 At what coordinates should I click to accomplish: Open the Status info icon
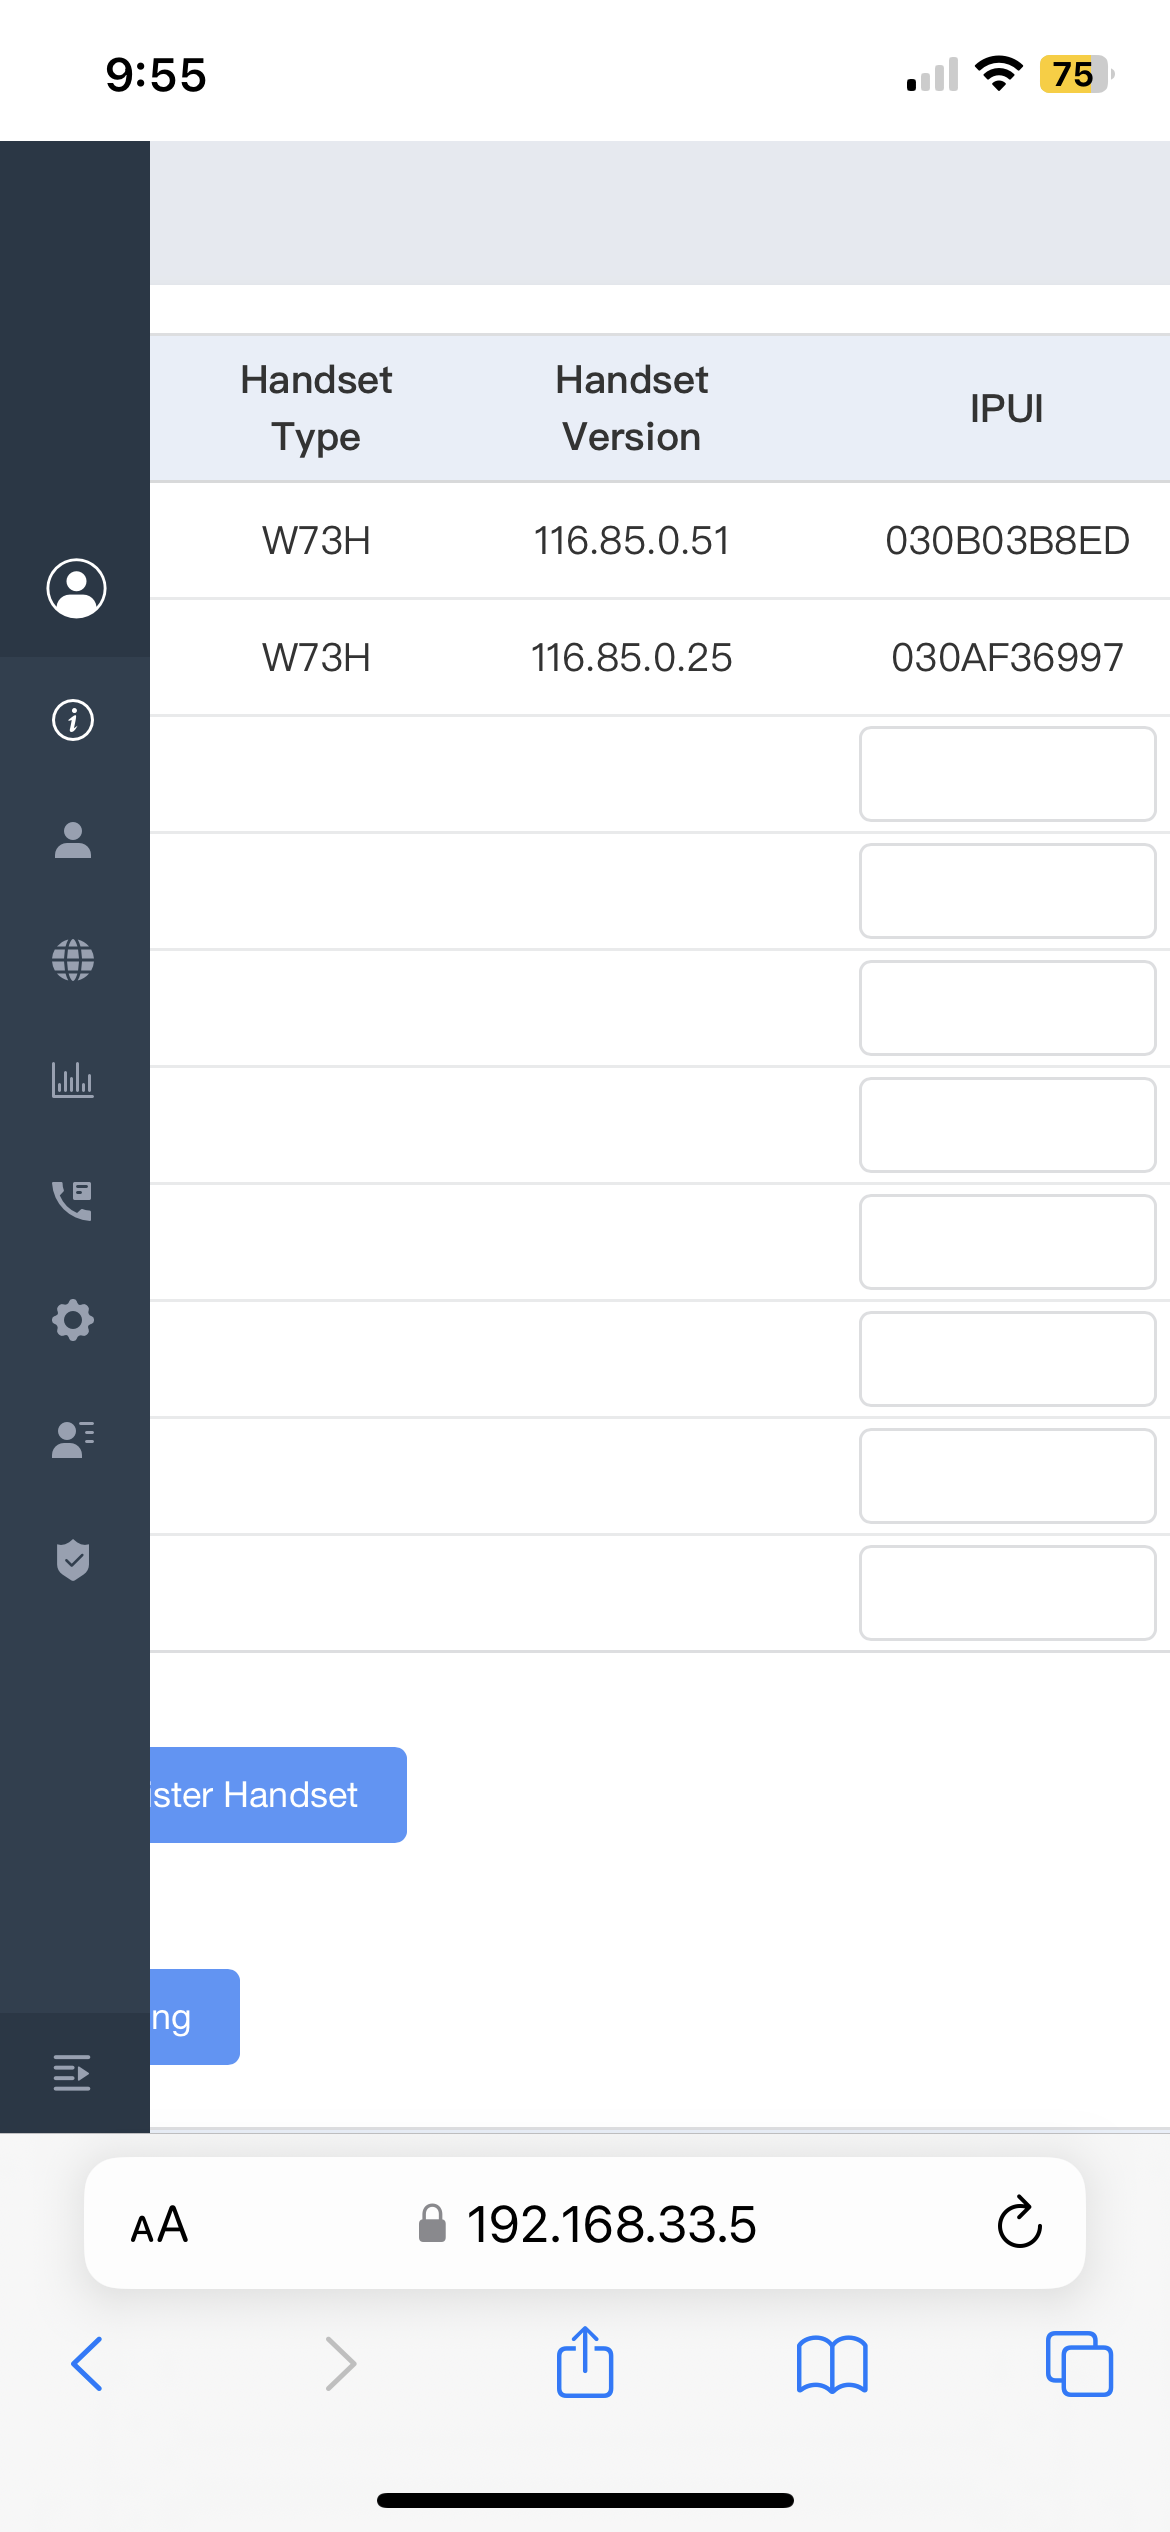click(x=73, y=720)
